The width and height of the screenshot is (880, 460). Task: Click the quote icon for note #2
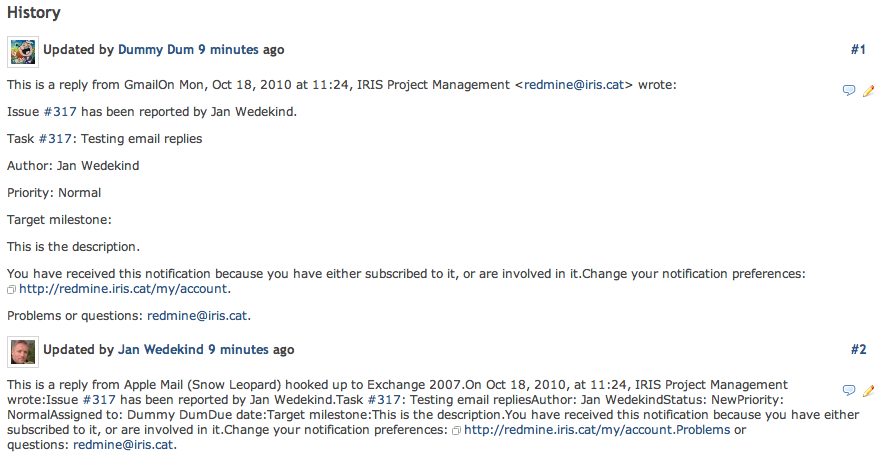[x=849, y=390]
